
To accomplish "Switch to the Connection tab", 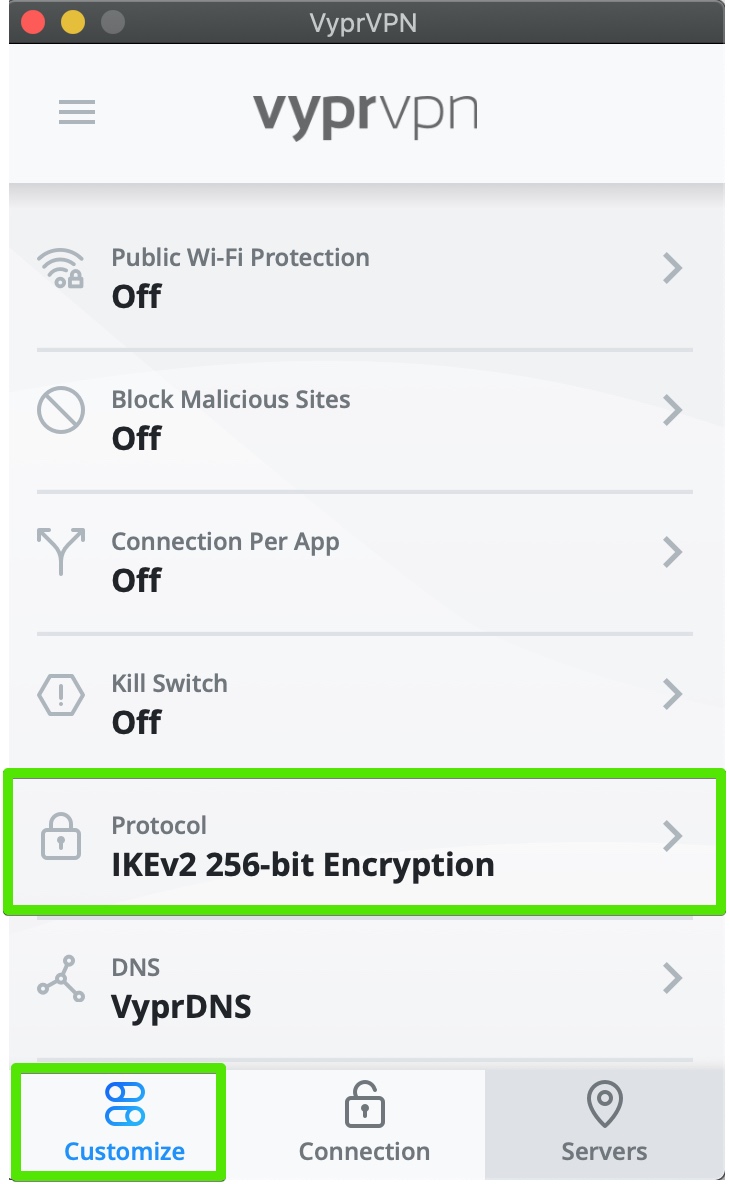I will point(364,1123).
